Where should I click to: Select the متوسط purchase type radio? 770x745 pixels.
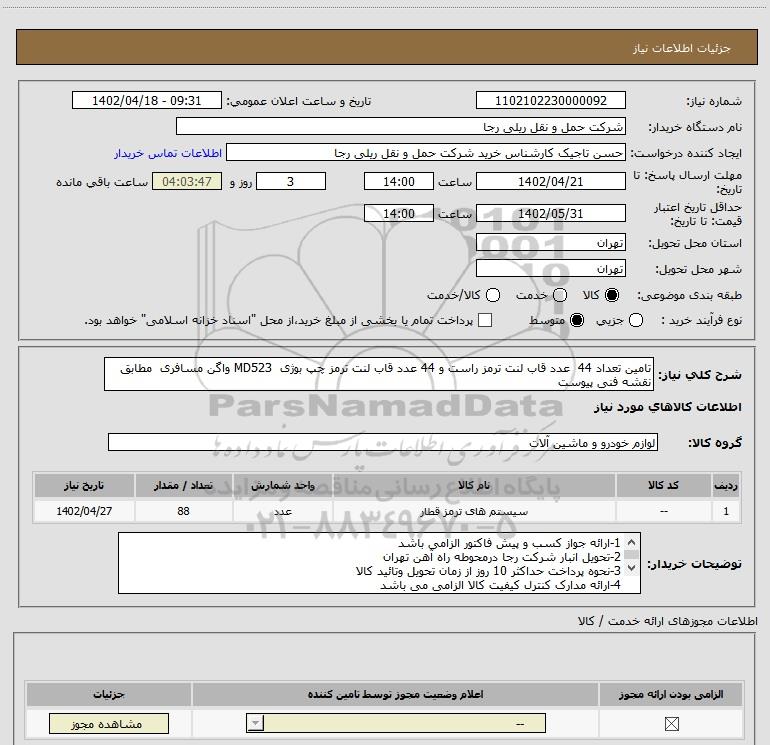point(577,320)
